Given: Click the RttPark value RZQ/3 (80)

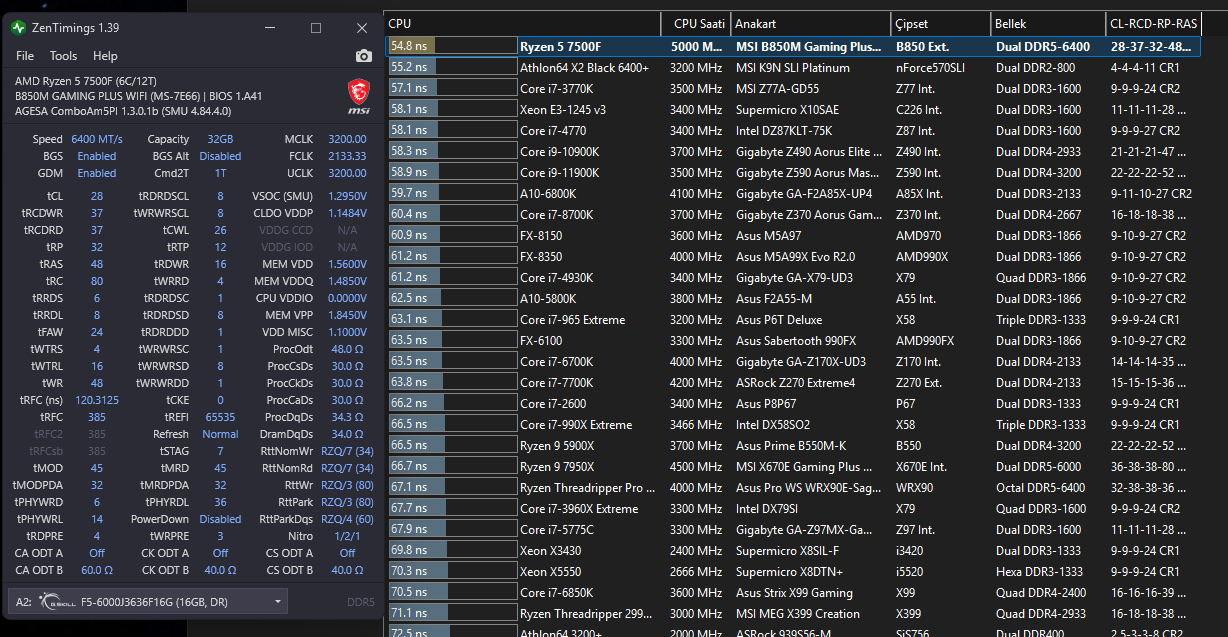Looking at the screenshot, I should 347,502.
